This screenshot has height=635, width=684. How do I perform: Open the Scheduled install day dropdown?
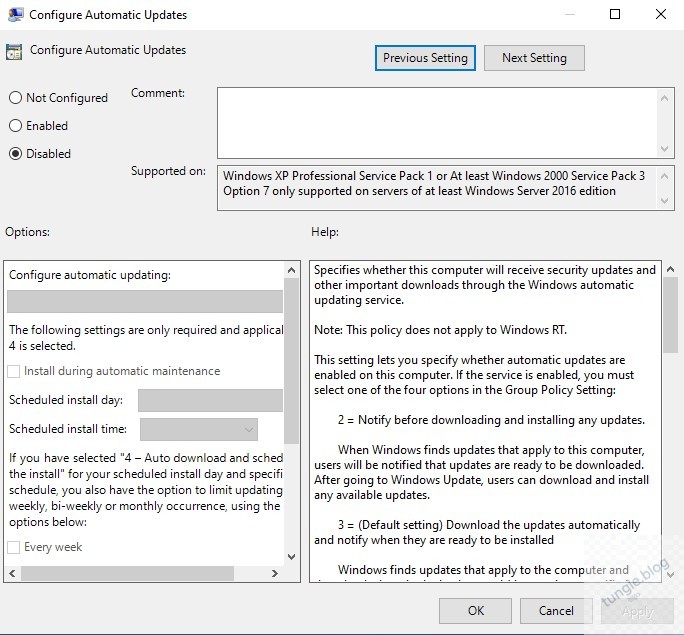coord(210,400)
